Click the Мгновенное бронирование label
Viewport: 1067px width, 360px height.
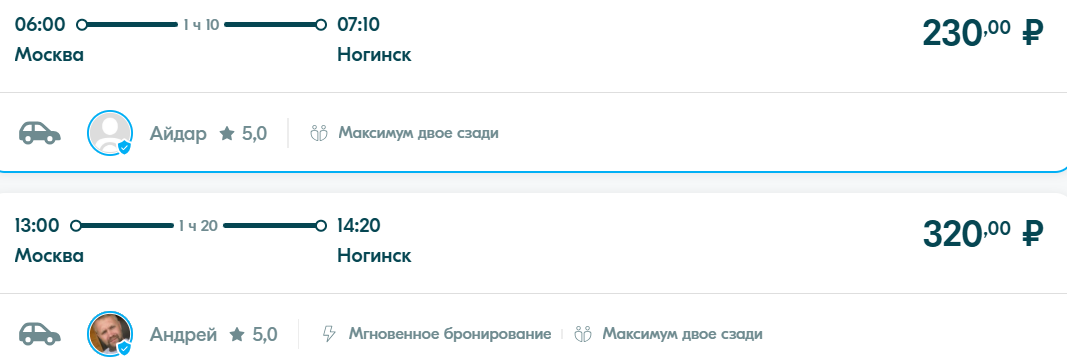coord(450,334)
